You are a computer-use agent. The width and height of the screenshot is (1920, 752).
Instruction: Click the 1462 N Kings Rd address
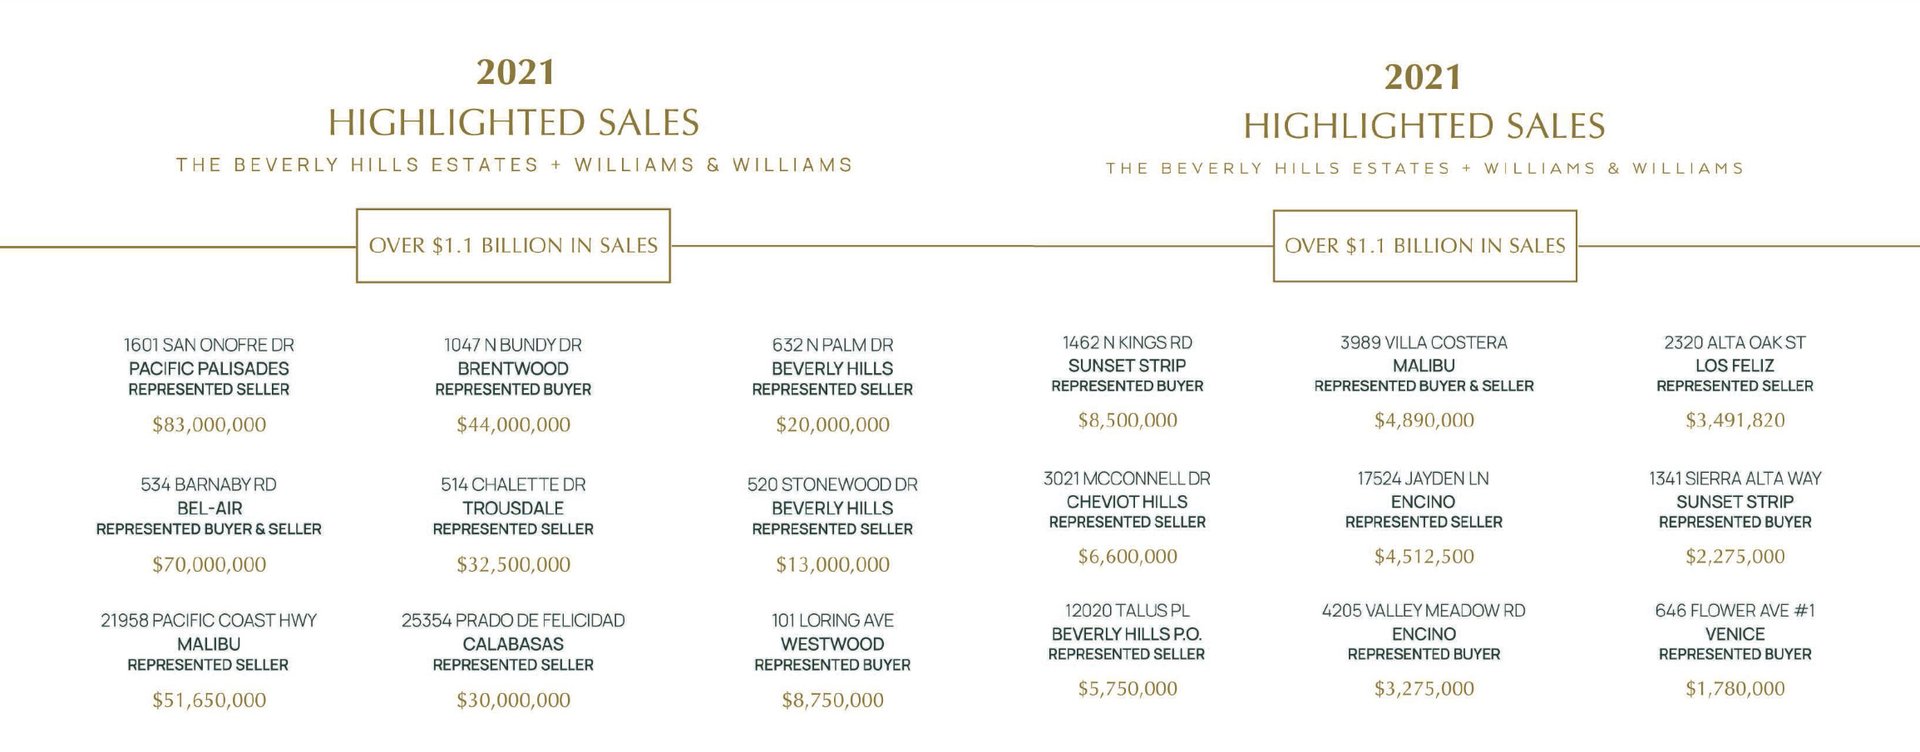(x=1127, y=343)
